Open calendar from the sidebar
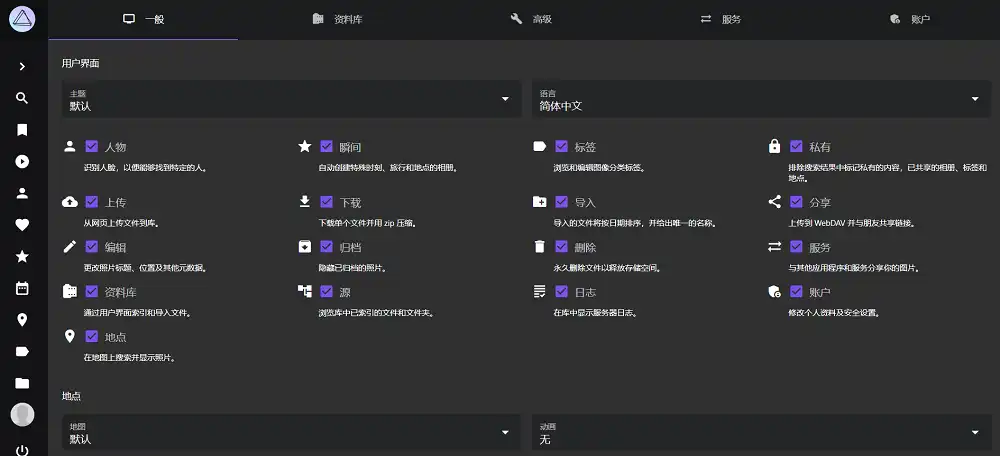The height and width of the screenshot is (456, 1000). tap(22, 288)
